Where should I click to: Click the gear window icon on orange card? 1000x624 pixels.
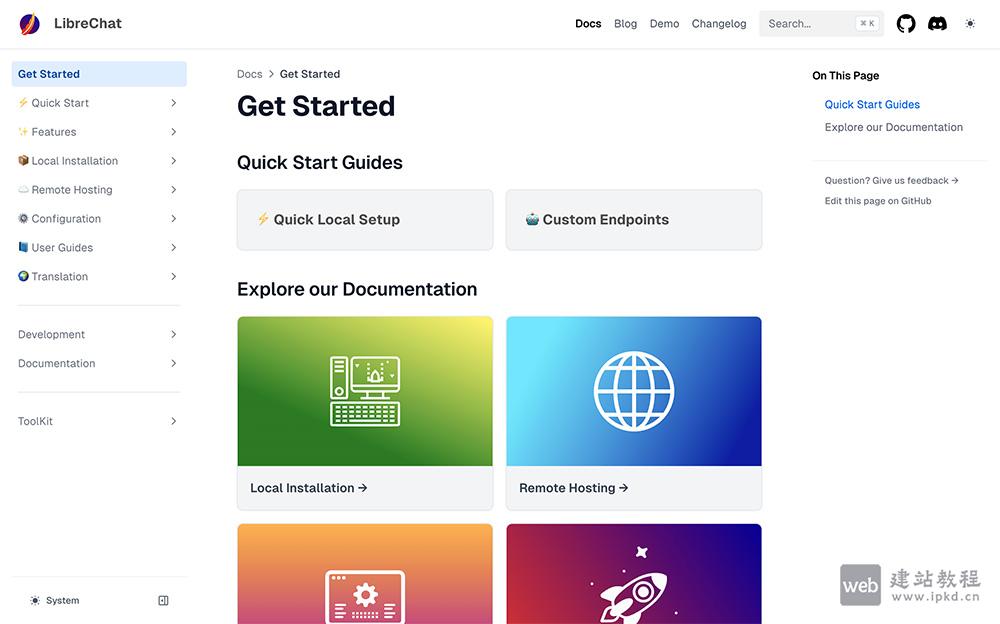tap(365, 596)
